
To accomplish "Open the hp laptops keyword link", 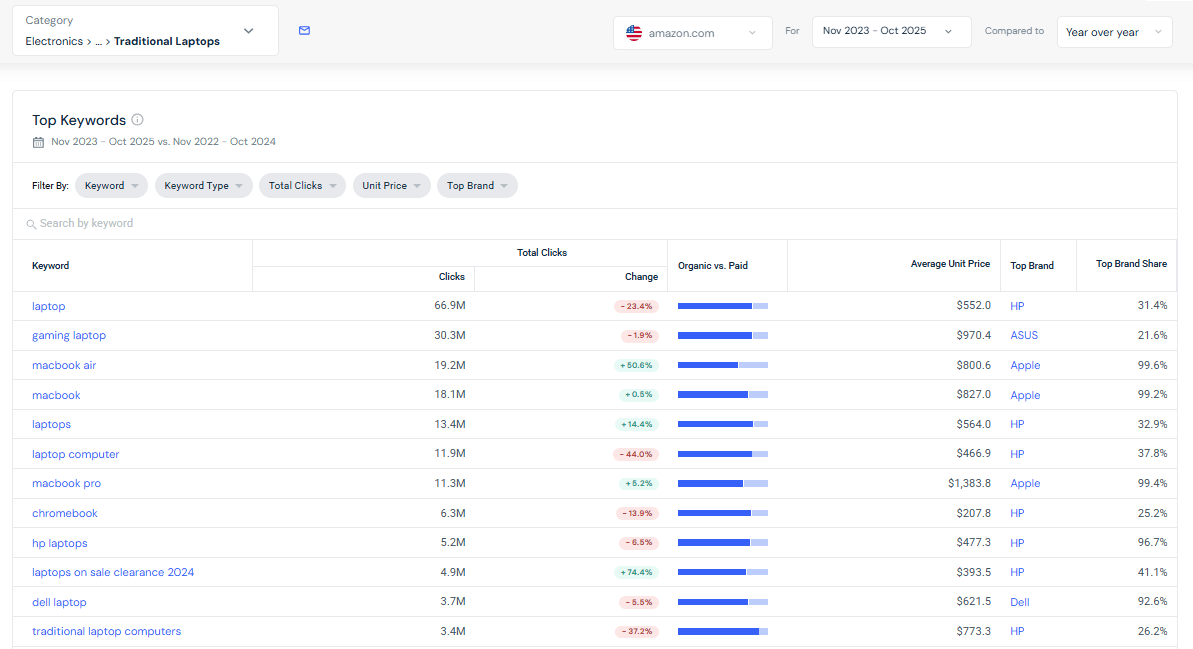I will pyautogui.click(x=59, y=543).
